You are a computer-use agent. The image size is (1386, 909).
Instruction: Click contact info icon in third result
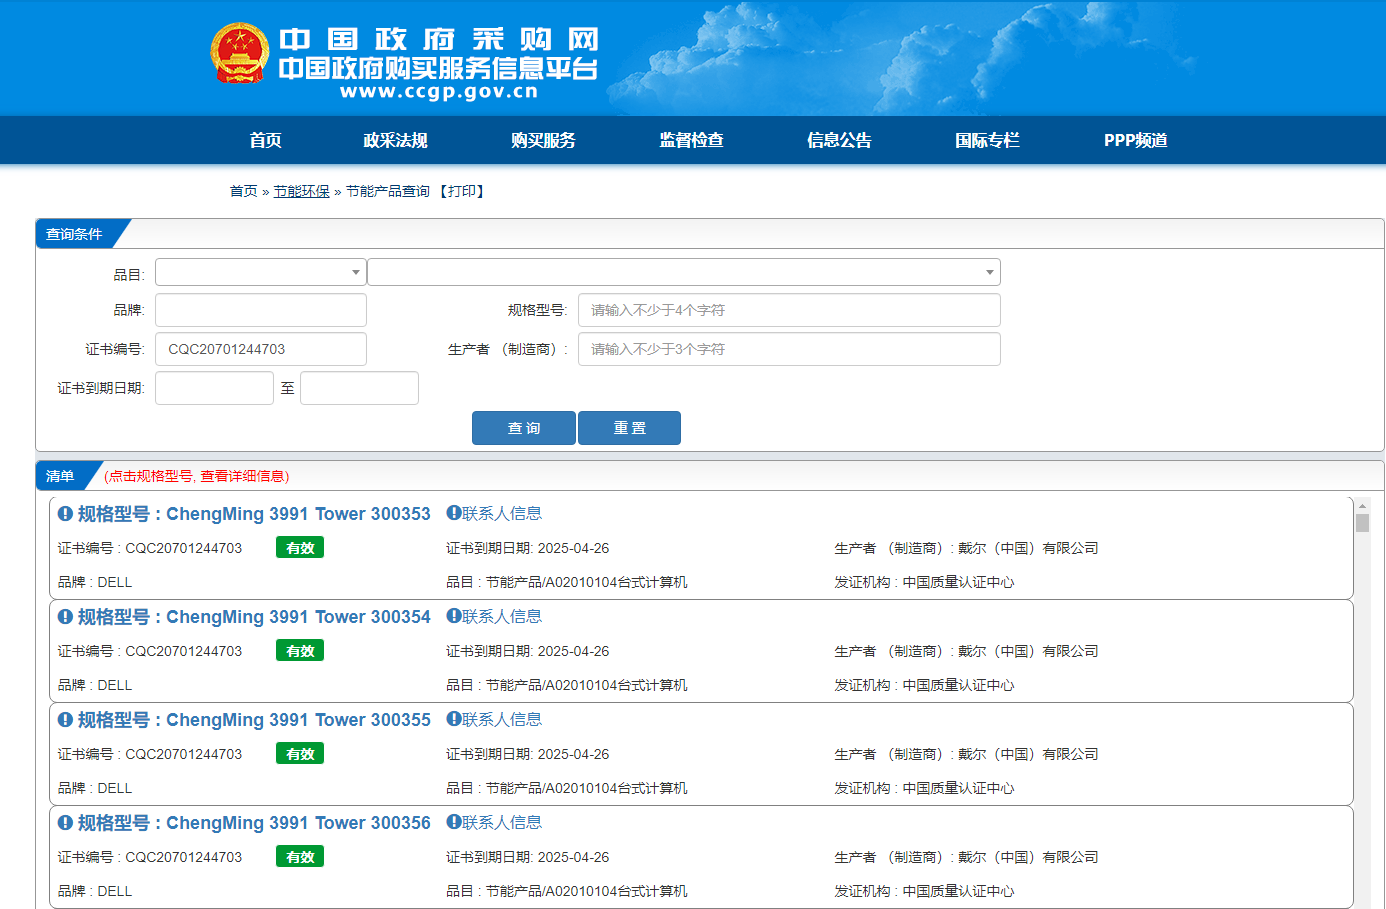[x=453, y=719]
